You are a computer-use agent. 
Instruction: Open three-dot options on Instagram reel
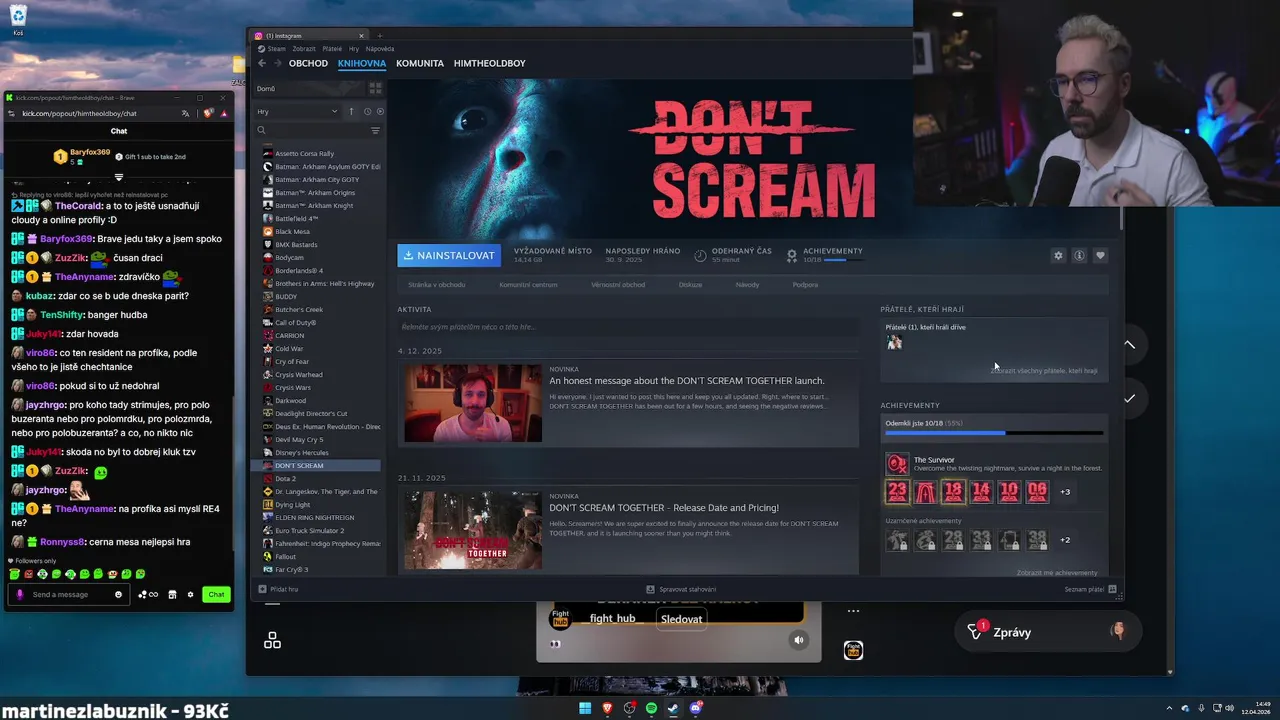853,611
